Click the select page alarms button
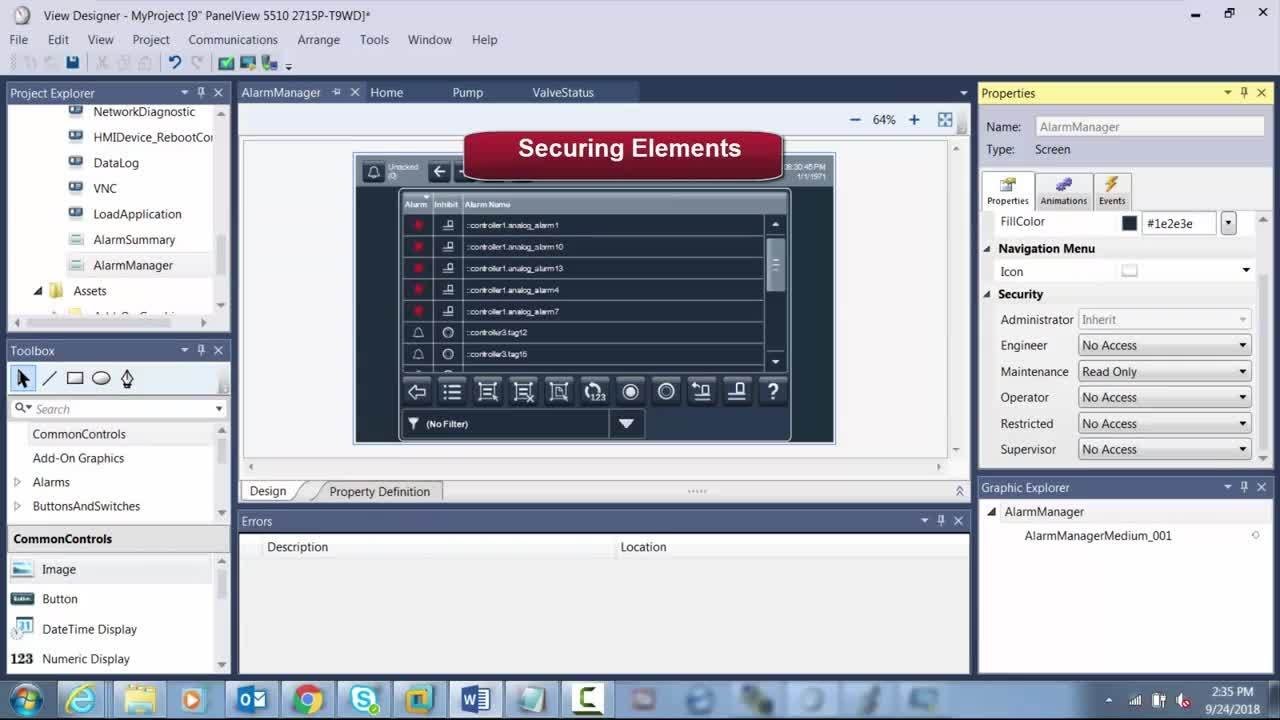Viewport: 1280px width, 720px height. click(x=559, y=392)
